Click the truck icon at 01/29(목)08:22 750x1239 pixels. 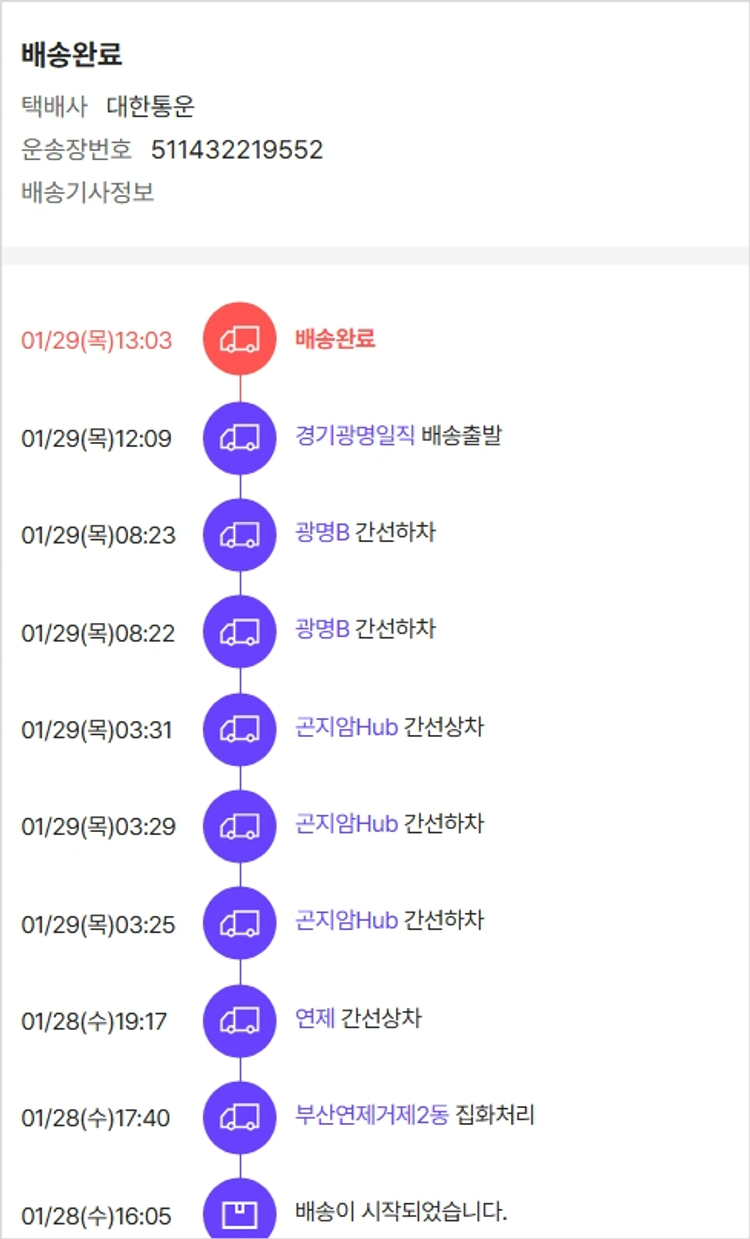(x=239, y=632)
